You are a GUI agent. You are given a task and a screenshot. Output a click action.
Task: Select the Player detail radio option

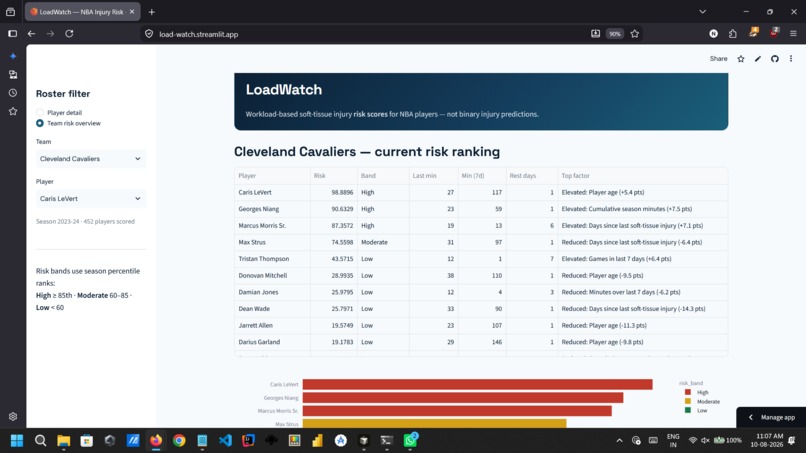[x=40, y=113]
